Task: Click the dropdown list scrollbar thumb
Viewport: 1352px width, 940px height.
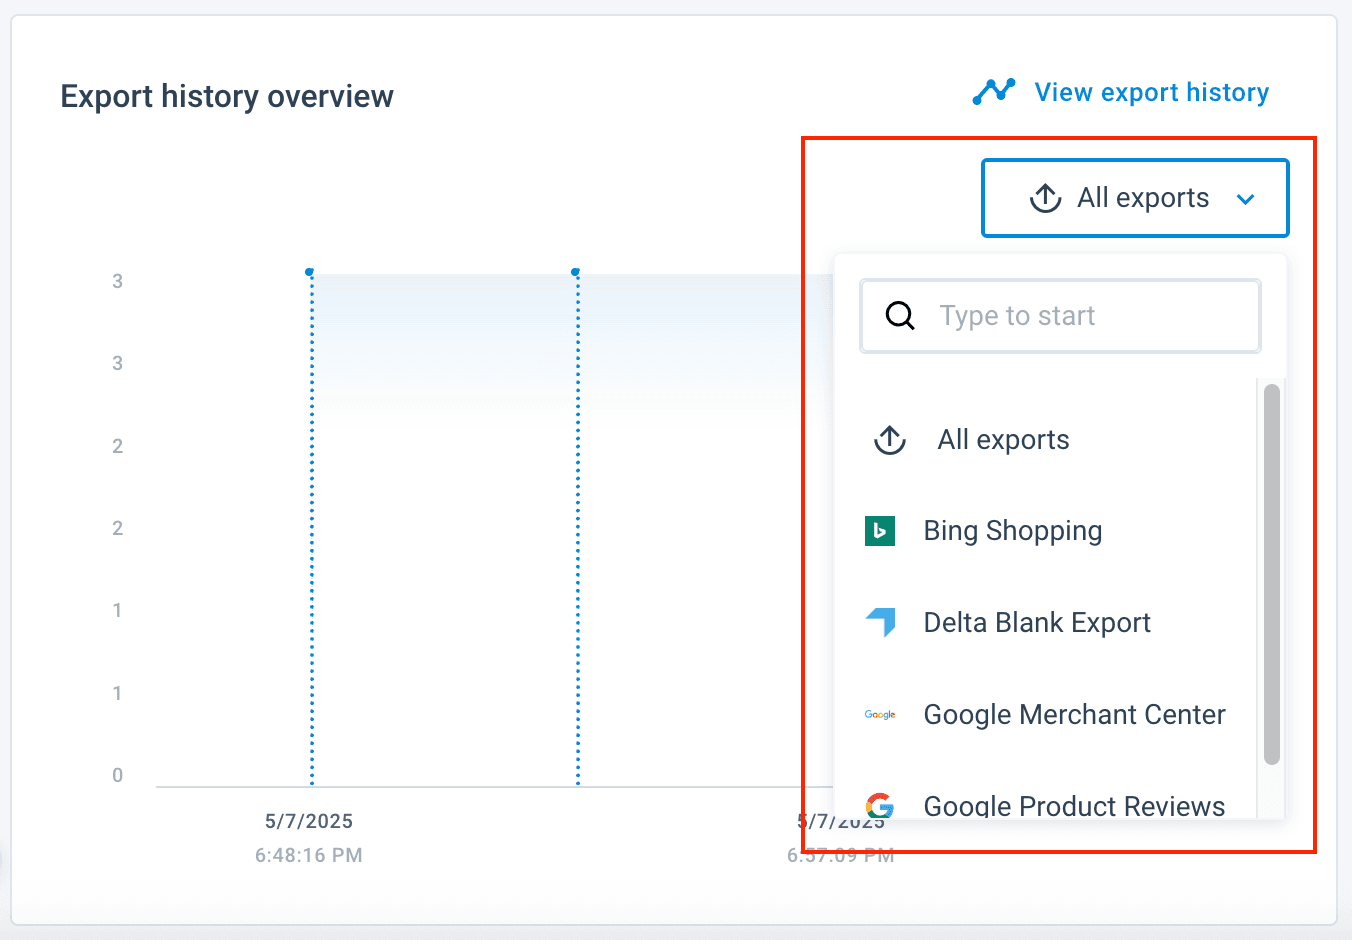Action: coord(1271,574)
